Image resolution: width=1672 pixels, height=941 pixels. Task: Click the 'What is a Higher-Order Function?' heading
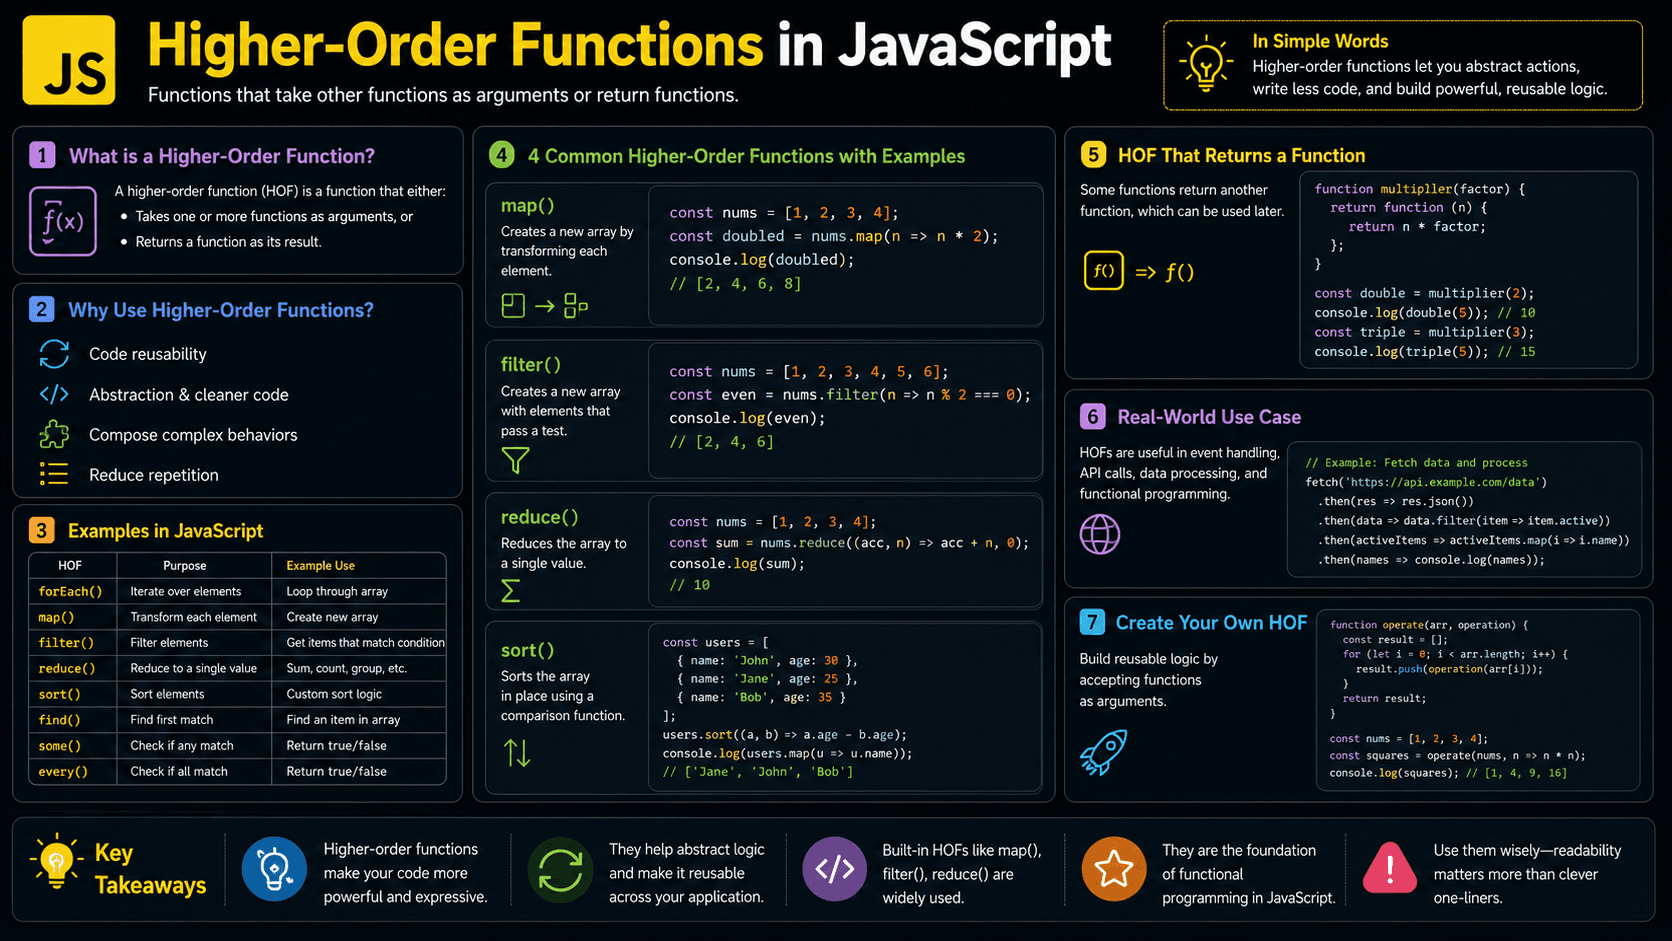pyautogui.click(x=222, y=156)
